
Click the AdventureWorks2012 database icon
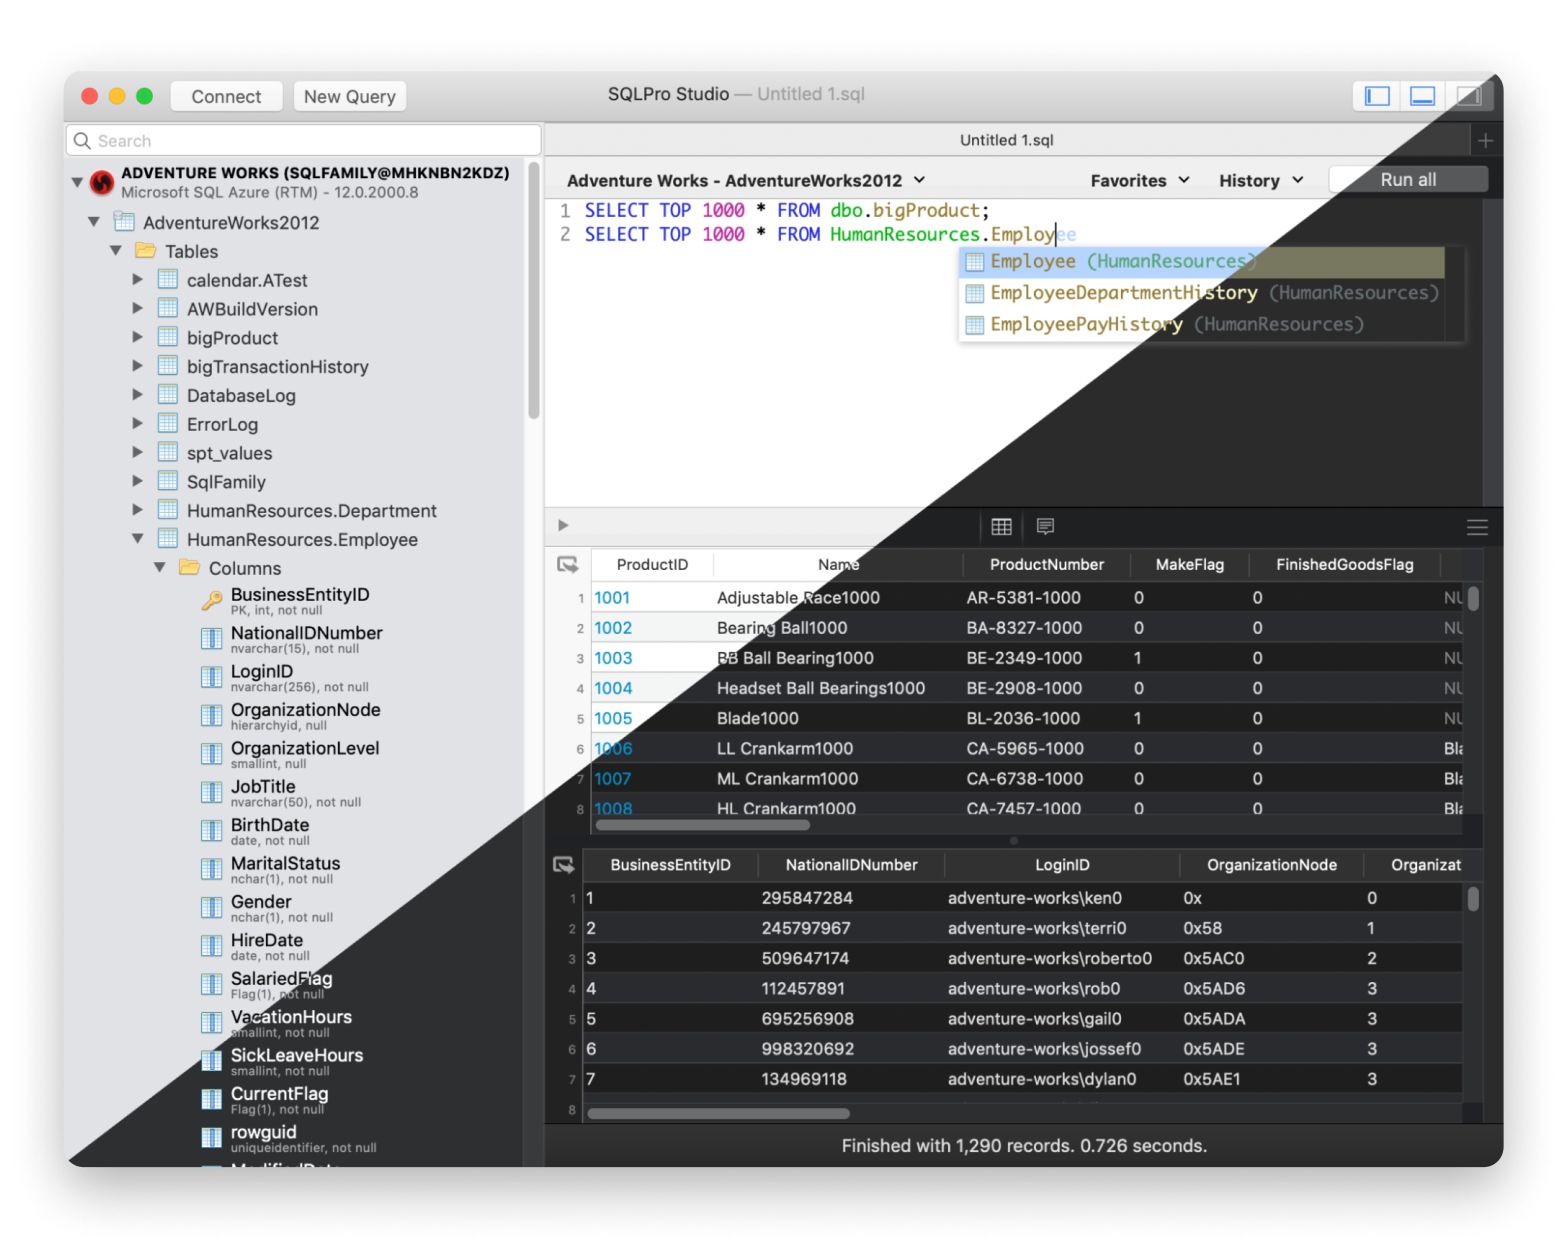point(124,222)
